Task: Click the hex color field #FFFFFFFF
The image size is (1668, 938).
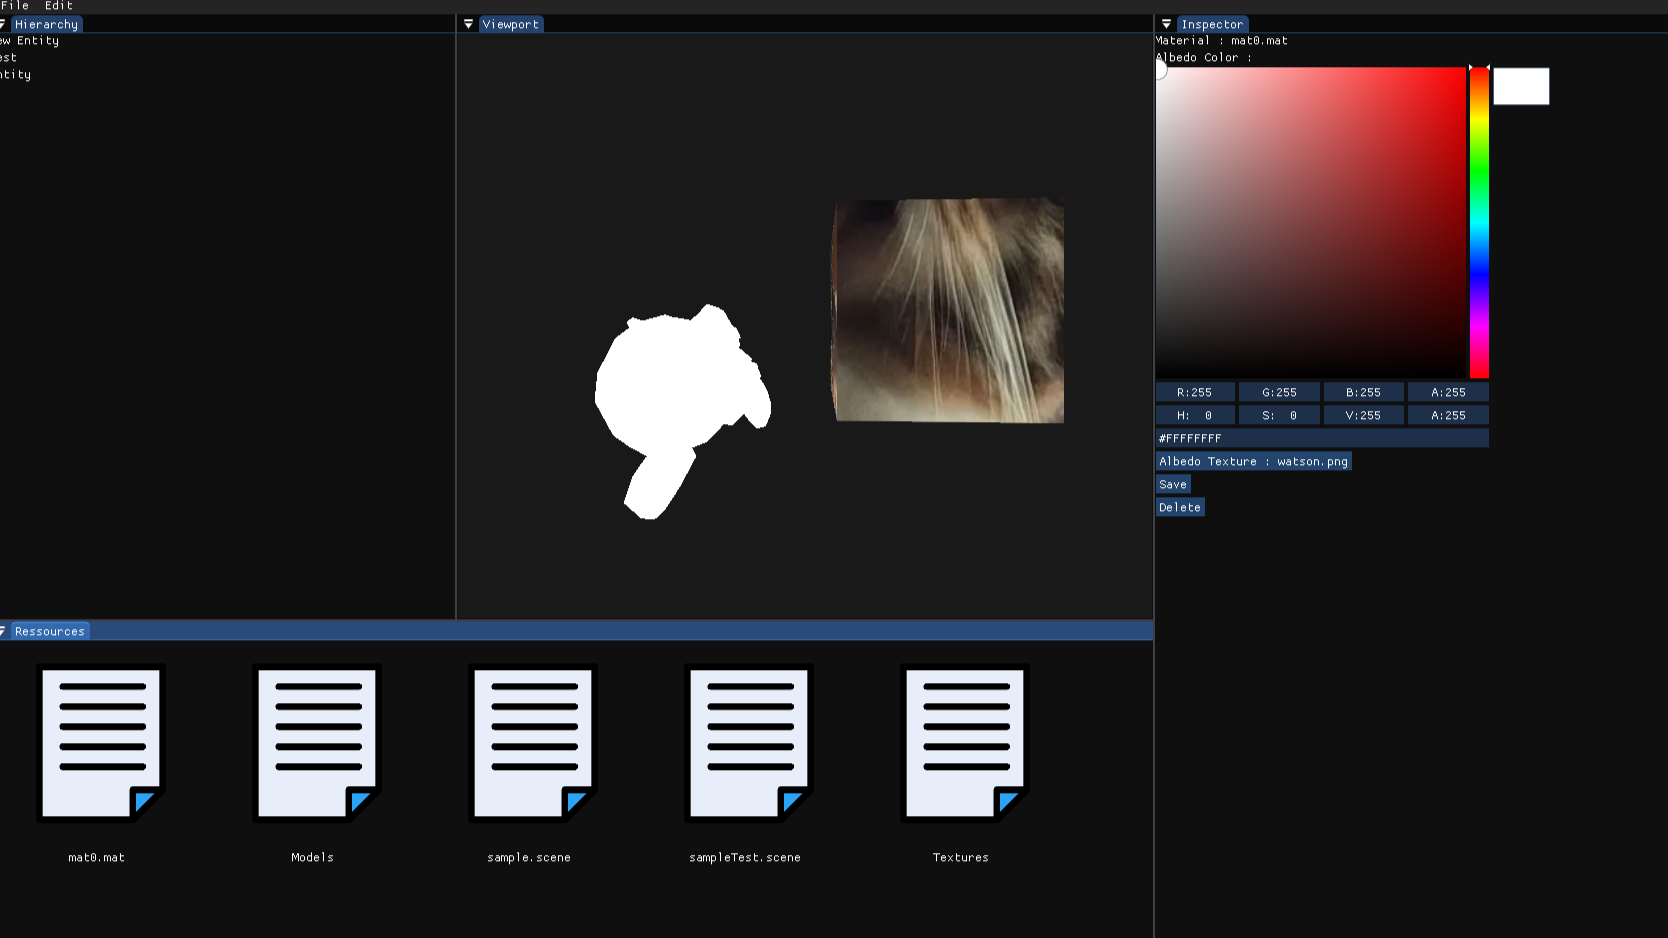Action: [x=1321, y=439]
